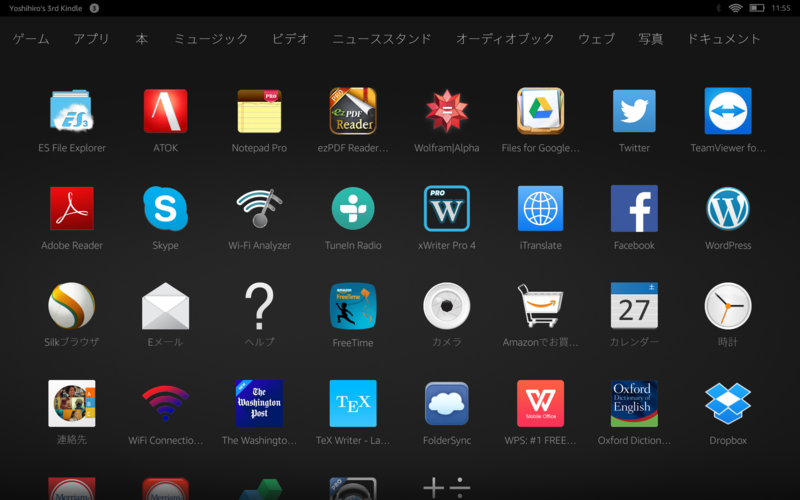The width and height of the screenshot is (800, 500).
Task: Open the Amazon shopping cart app
Action: point(540,306)
